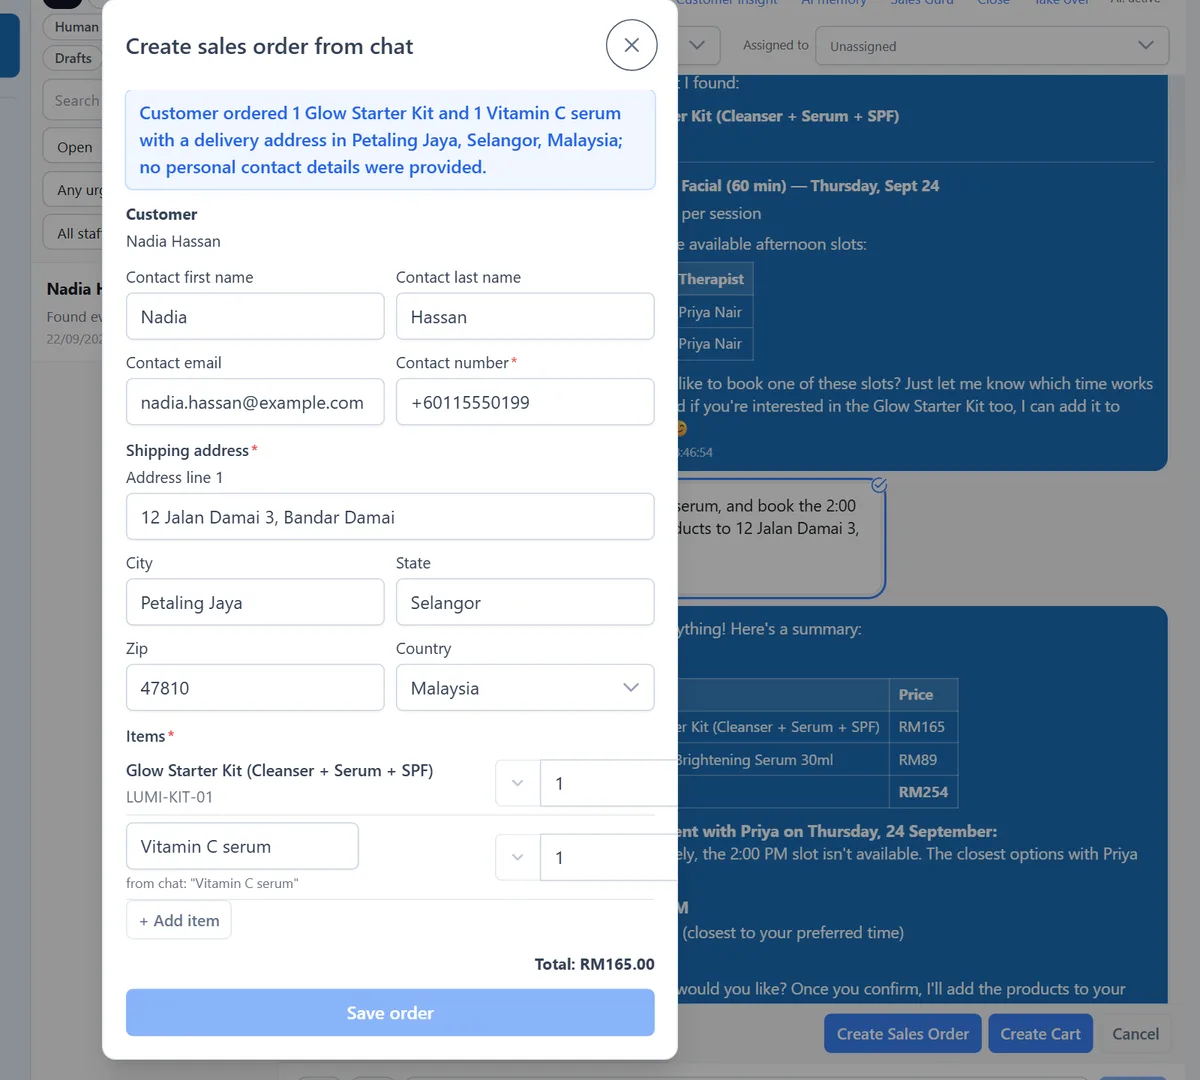The image size is (1200, 1080).
Task: Edit the State field
Action: click(x=525, y=602)
